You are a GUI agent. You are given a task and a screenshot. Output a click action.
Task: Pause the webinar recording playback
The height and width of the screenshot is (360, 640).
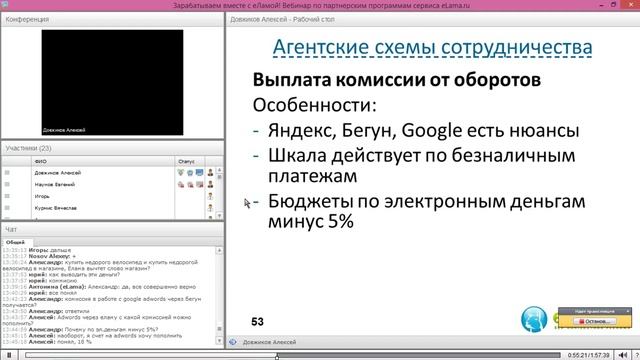coord(9,355)
